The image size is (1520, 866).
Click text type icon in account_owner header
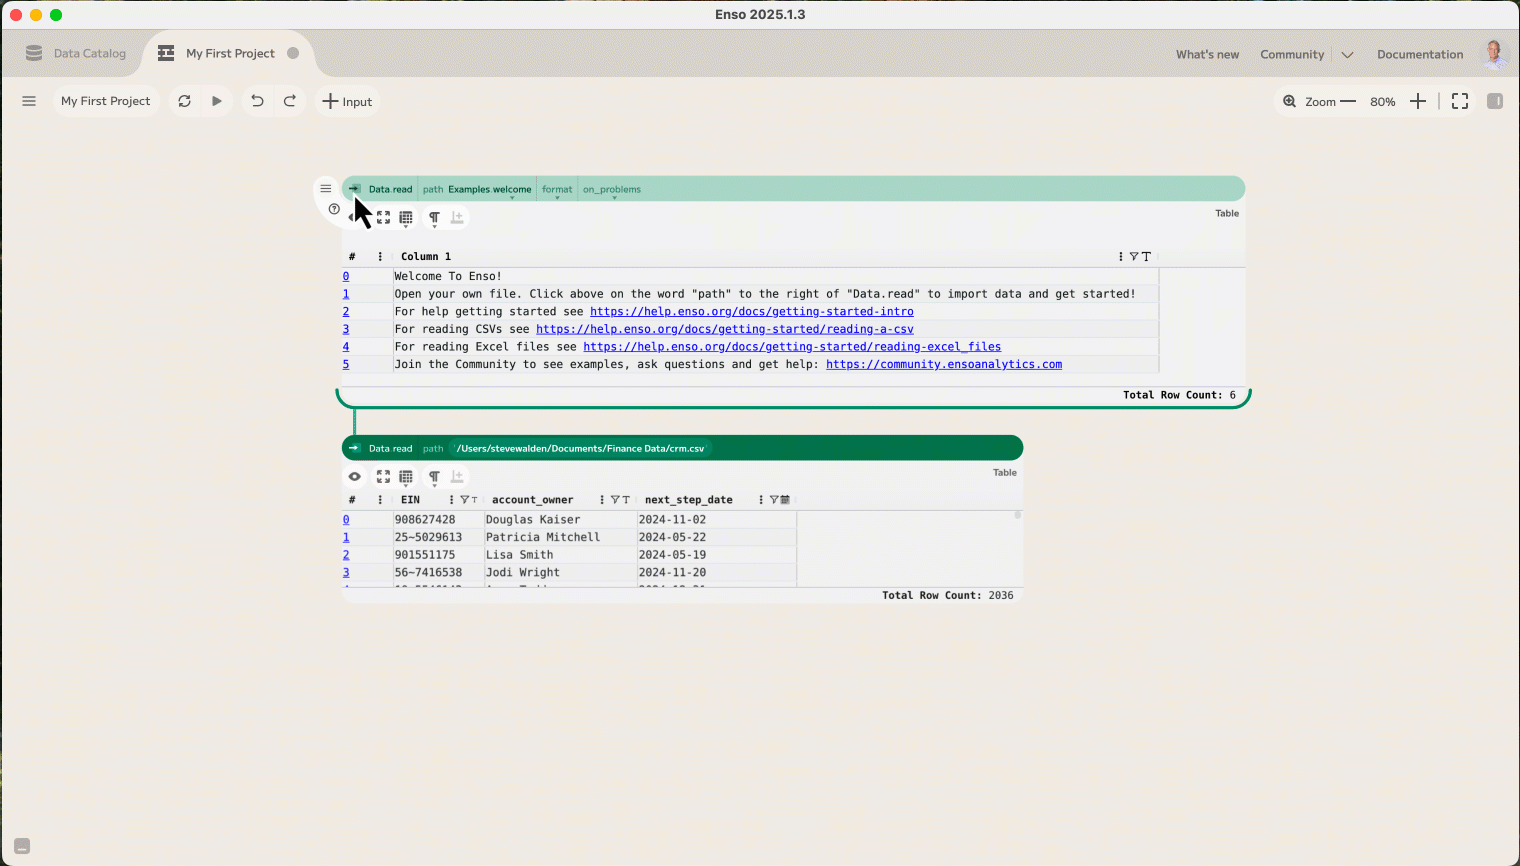point(626,500)
